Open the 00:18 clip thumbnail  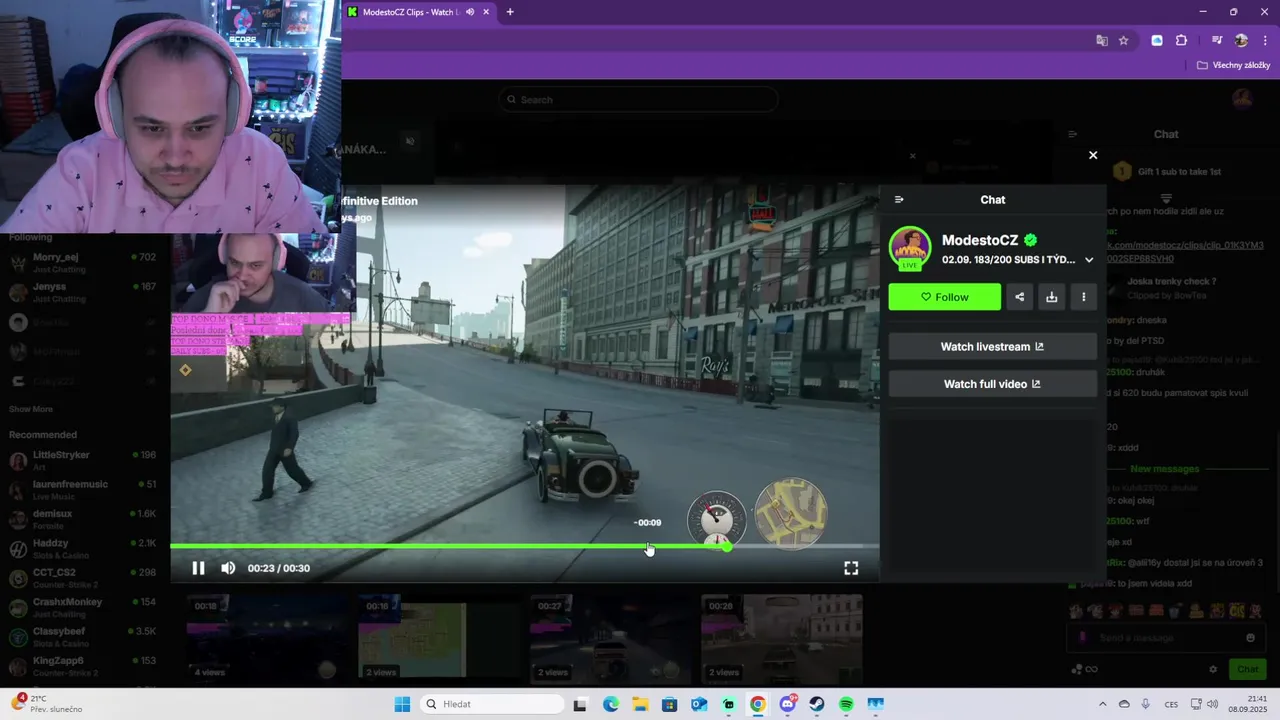266,637
